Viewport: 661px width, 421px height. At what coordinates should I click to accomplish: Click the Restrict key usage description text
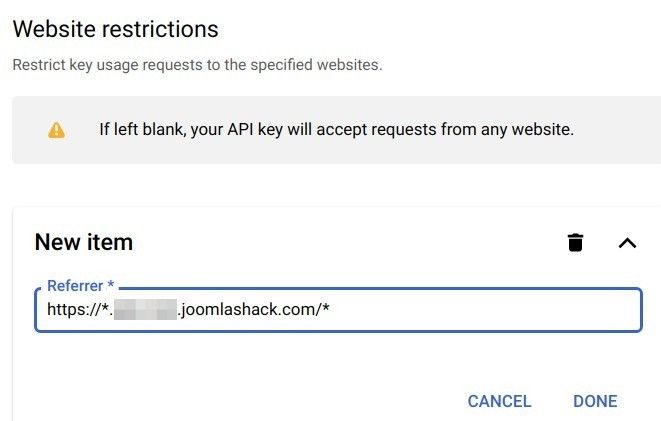coord(197,65)
